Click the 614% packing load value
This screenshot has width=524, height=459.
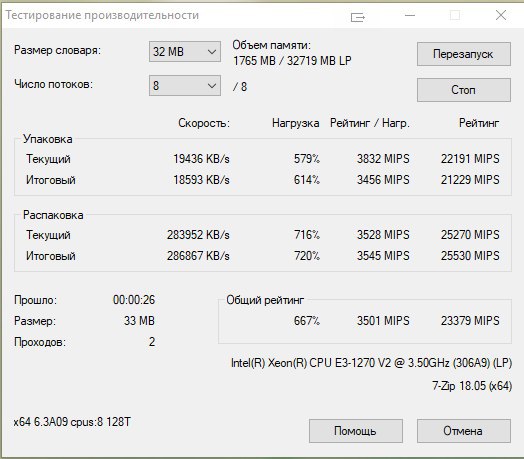(x=306, y=180)
